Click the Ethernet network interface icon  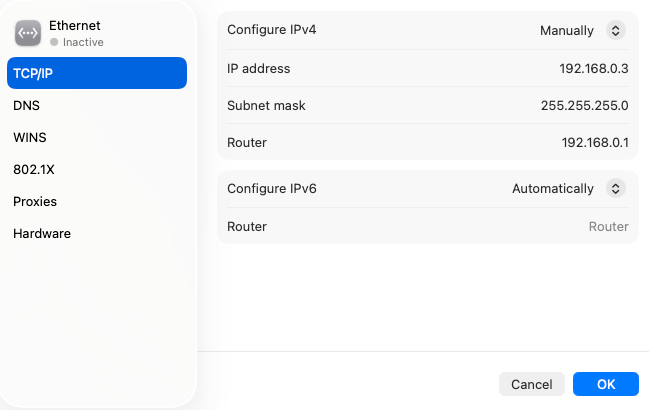27,33
